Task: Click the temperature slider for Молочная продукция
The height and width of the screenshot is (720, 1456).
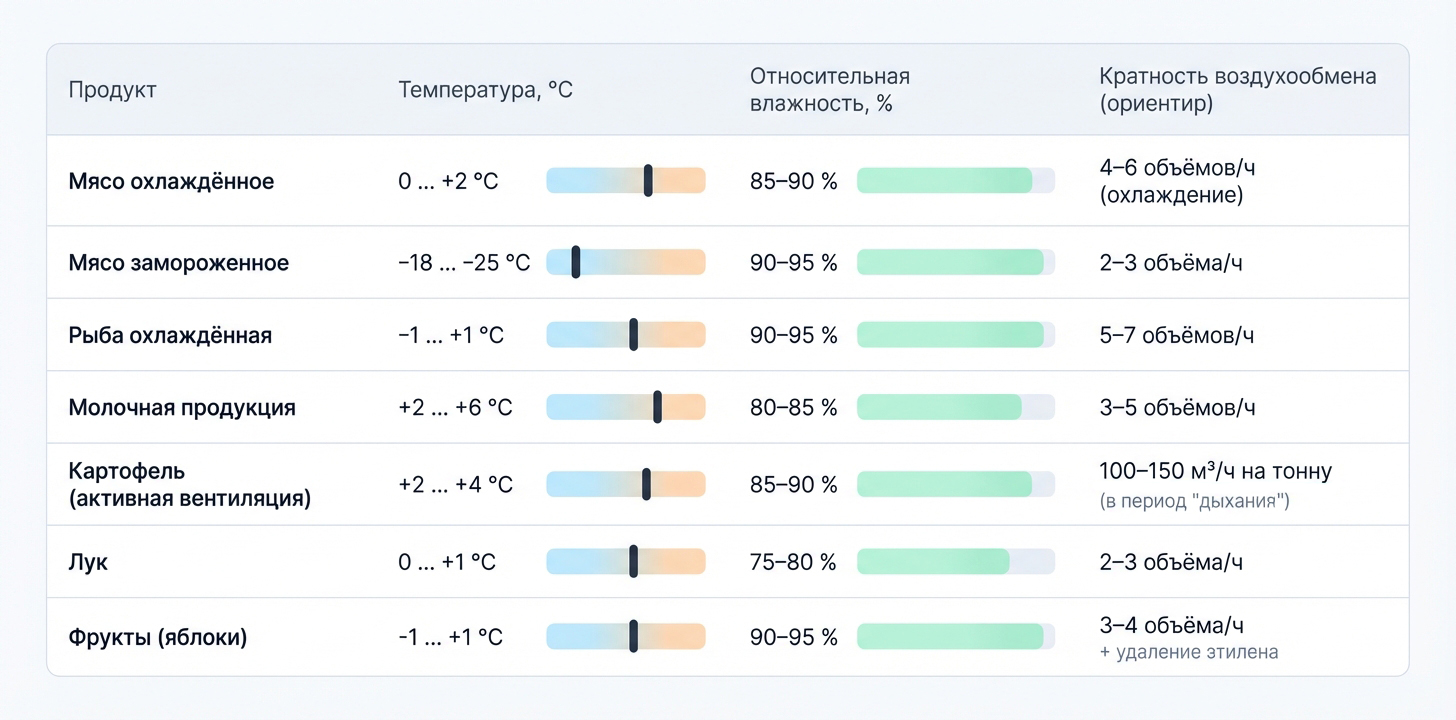Action: (626, 407)
